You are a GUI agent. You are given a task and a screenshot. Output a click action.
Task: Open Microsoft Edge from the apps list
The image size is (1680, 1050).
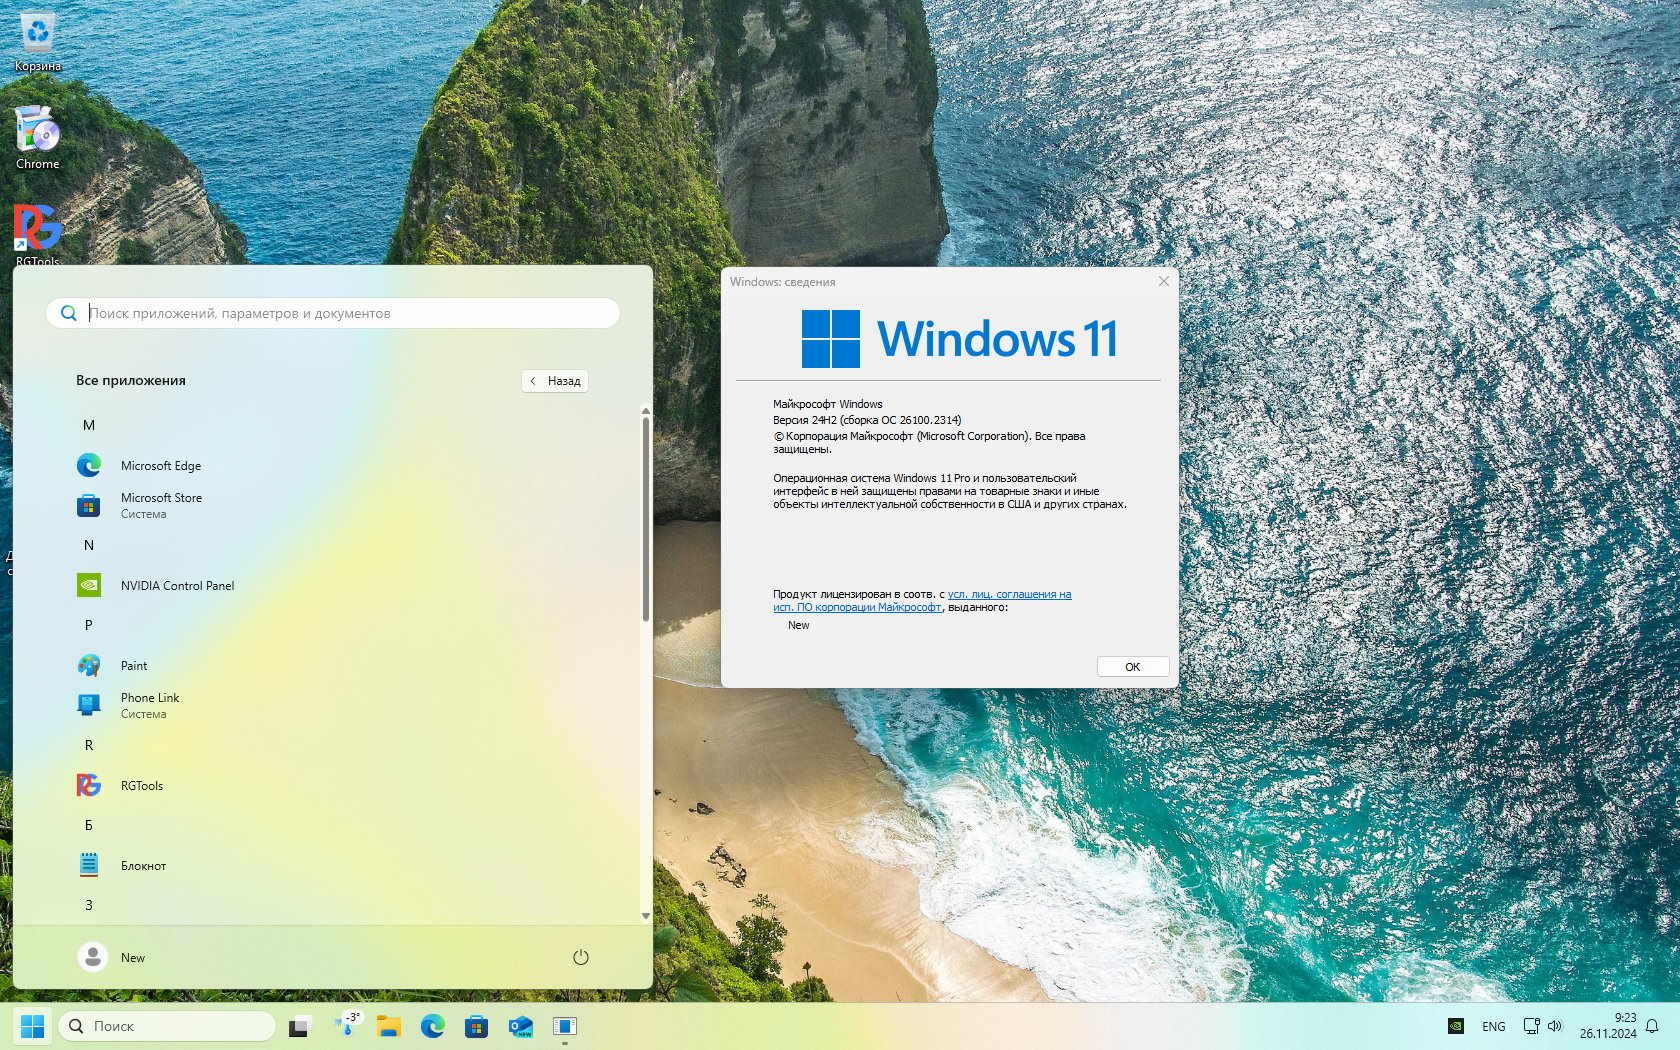tap(160, 466)
